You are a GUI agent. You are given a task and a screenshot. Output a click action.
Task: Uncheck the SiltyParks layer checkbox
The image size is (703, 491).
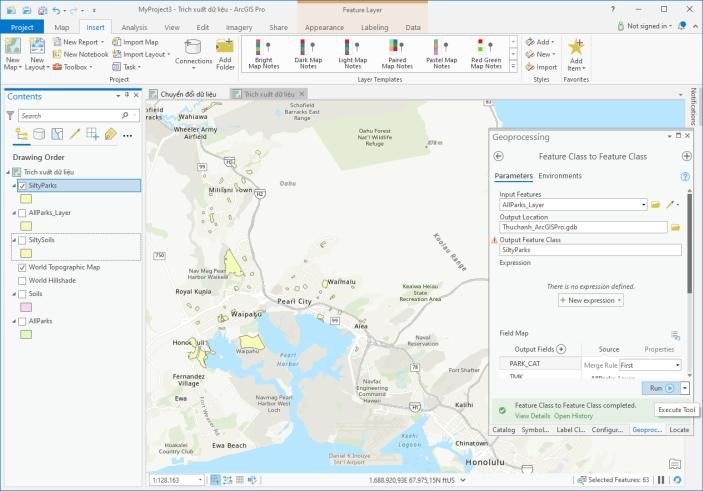(x=22, y=186)
